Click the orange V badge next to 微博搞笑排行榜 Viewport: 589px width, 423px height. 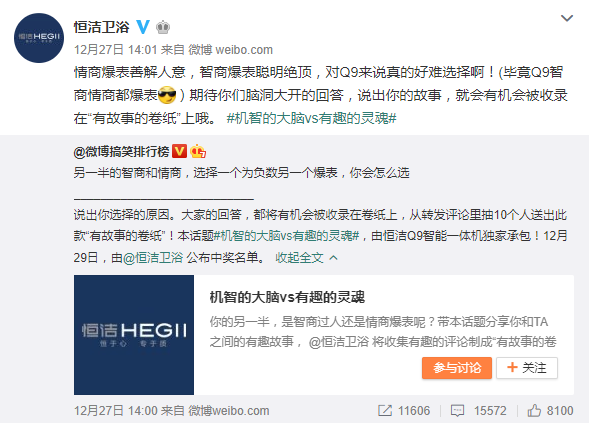(179, 151)
